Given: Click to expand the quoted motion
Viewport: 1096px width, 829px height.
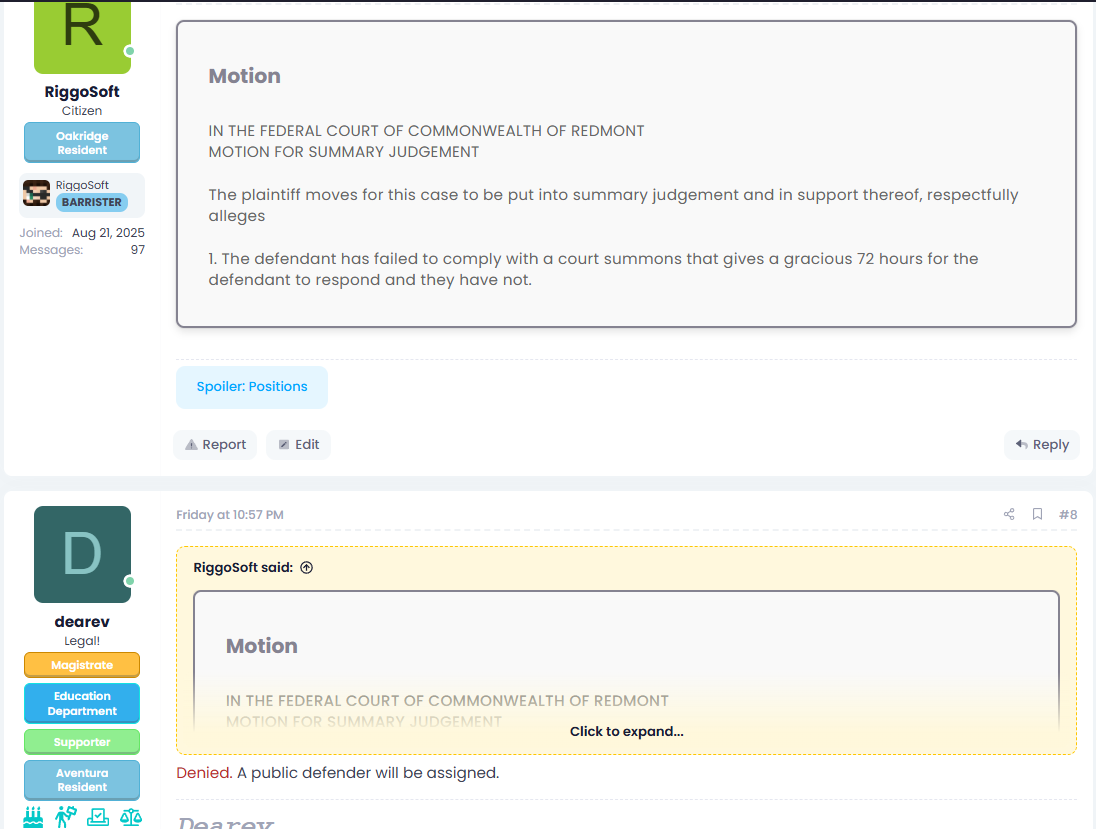Looking at the screenshot, I should click(x=626, y=731).
